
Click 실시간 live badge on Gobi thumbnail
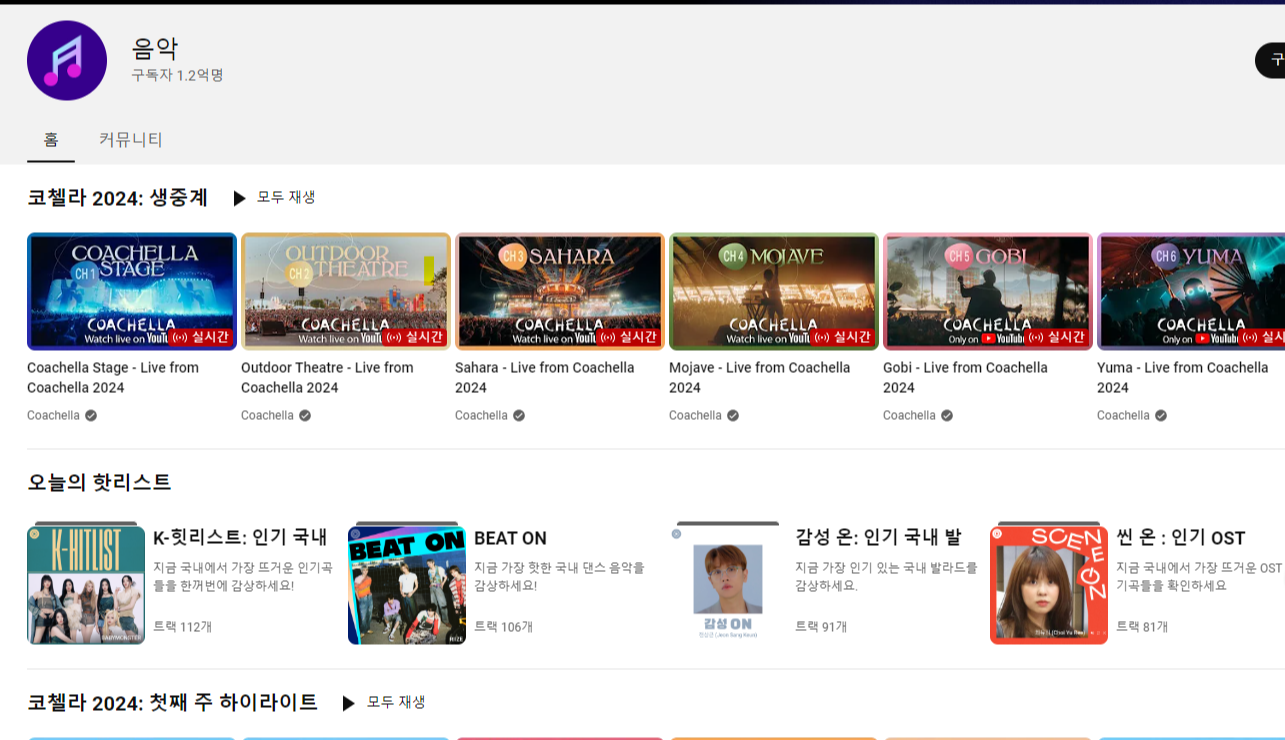point(1056,337)
